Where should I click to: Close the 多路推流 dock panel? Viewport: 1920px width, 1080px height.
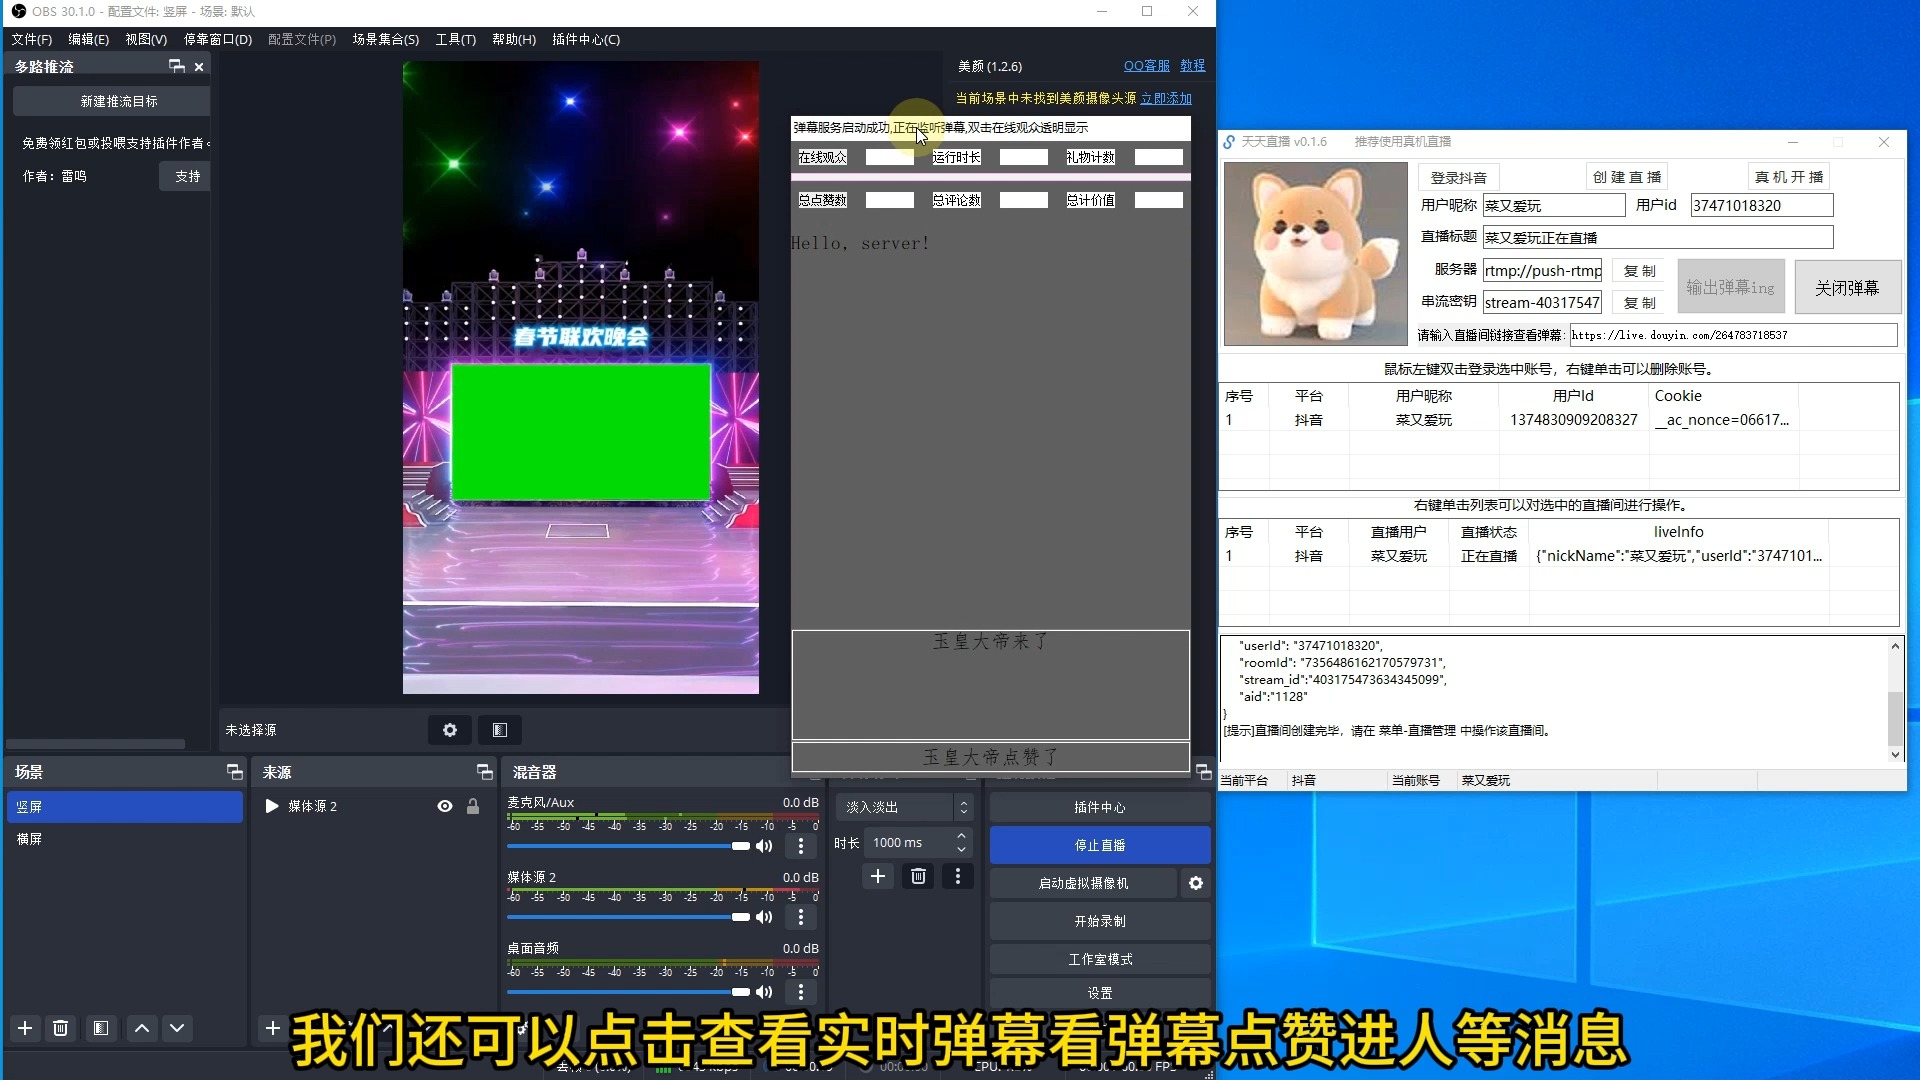[199, 67]
